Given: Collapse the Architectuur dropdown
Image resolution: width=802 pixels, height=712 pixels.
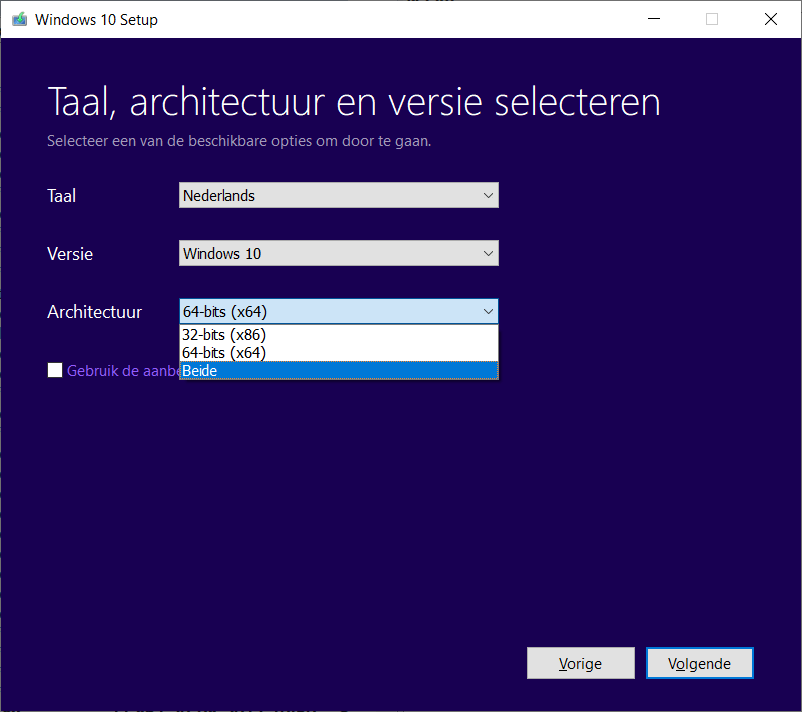Looking at the screenshot, I should (339, 312).
